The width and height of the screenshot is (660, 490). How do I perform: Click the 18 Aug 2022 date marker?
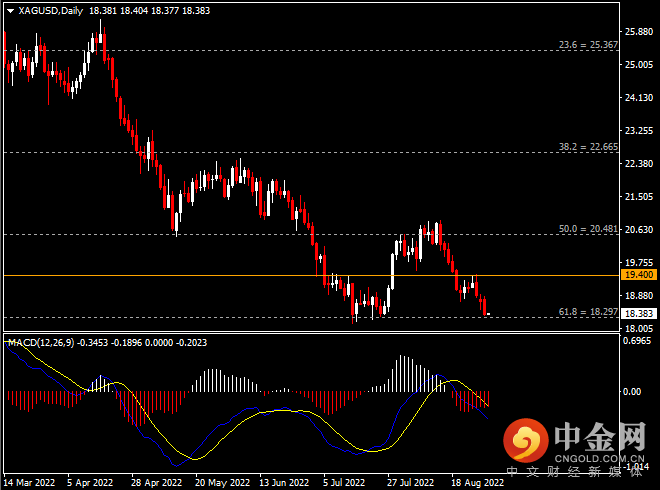tap(477, 482)
